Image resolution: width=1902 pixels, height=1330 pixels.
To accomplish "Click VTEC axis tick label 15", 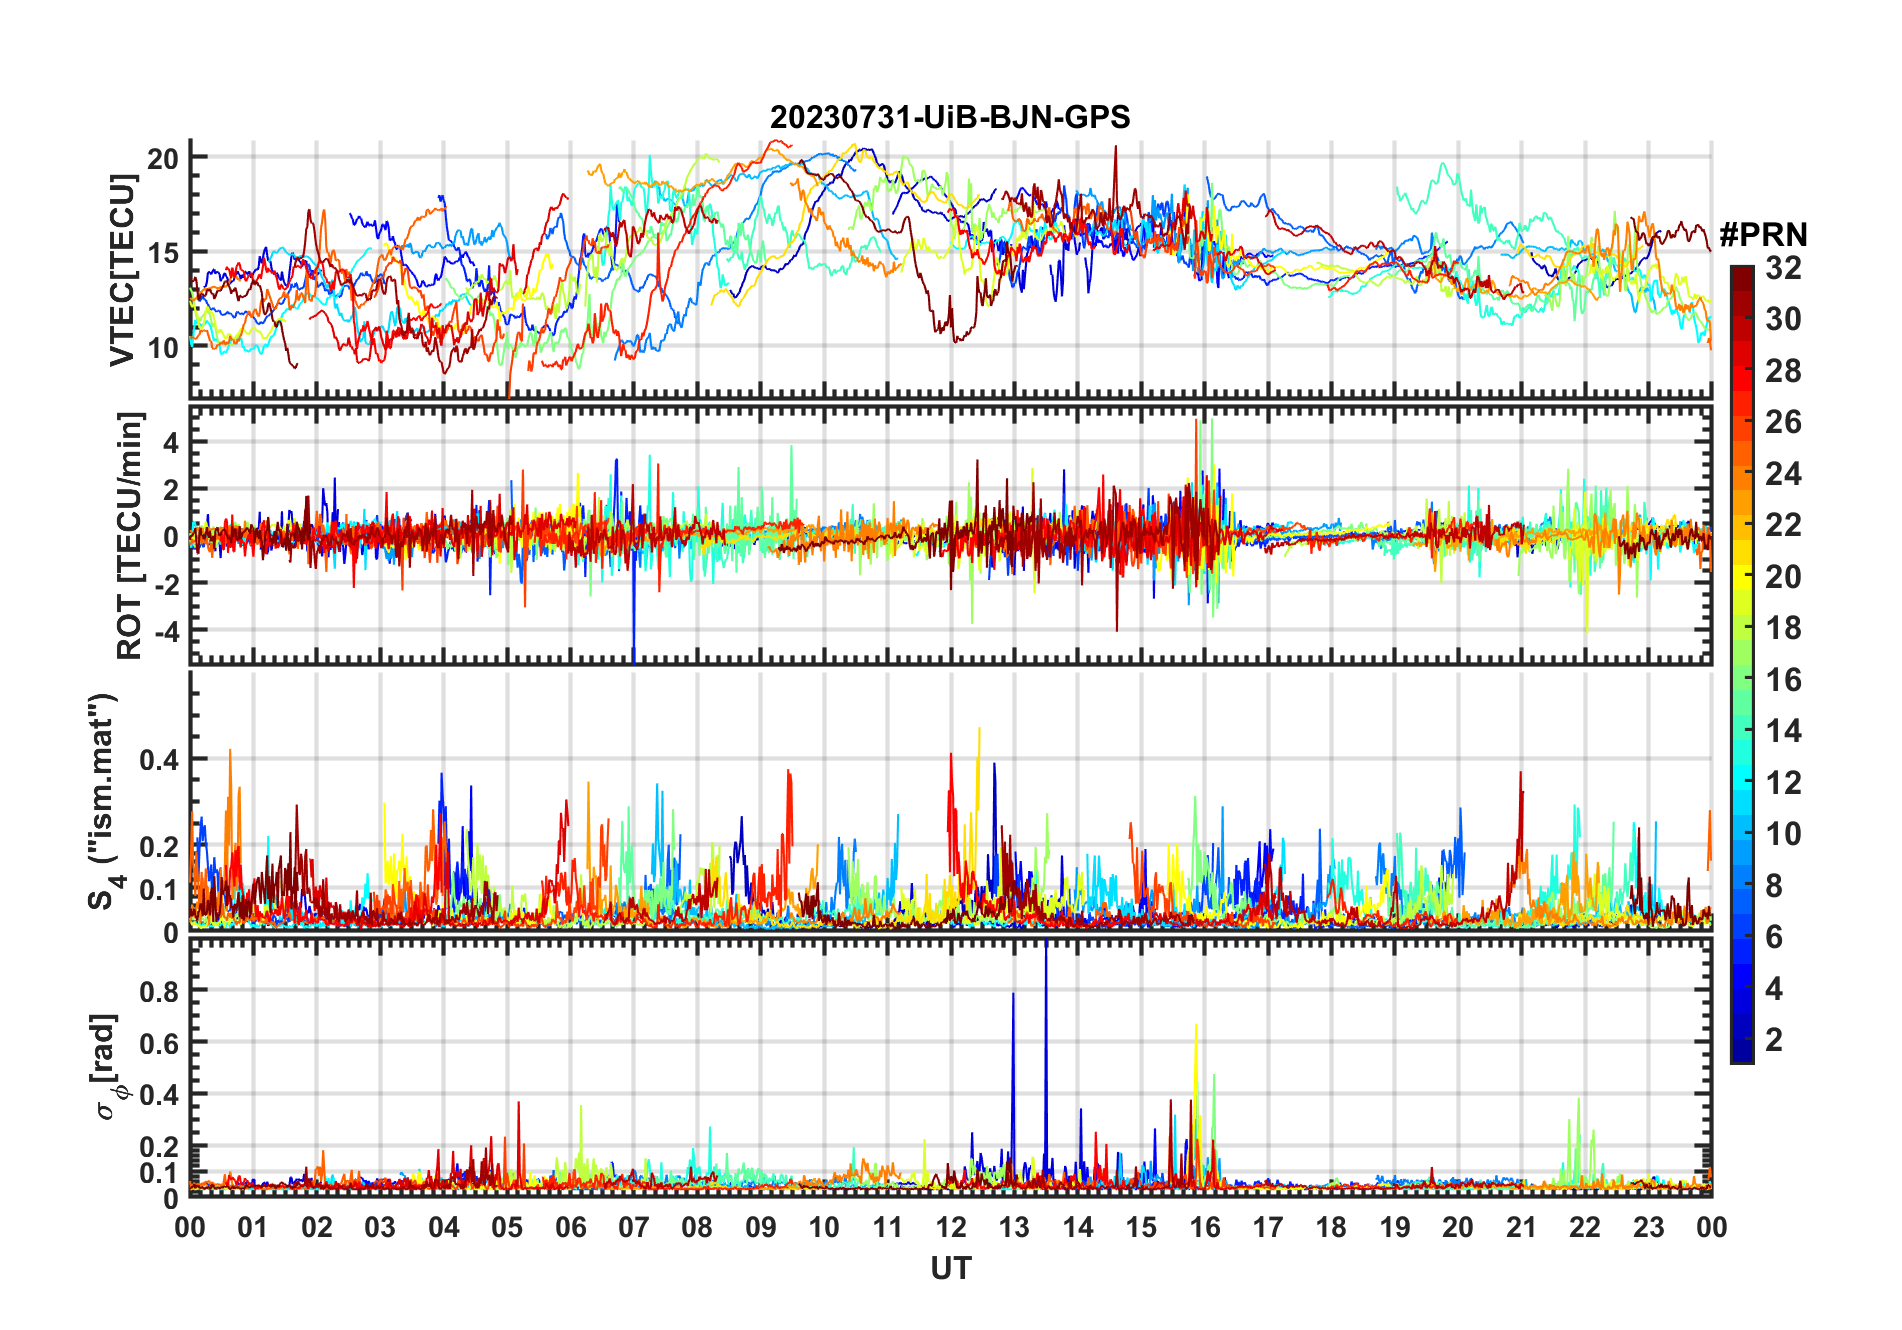I will tap(163, 253).
